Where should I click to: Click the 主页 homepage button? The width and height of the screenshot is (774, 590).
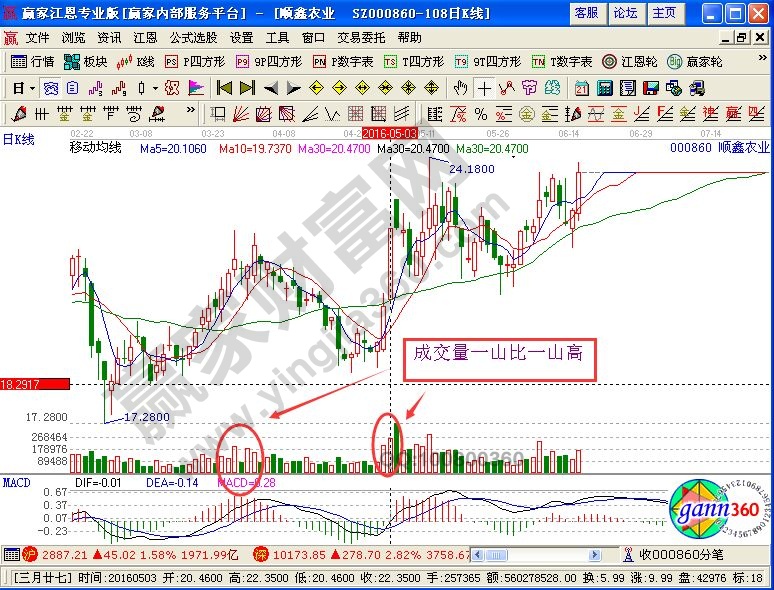click(x=663, y=13)
